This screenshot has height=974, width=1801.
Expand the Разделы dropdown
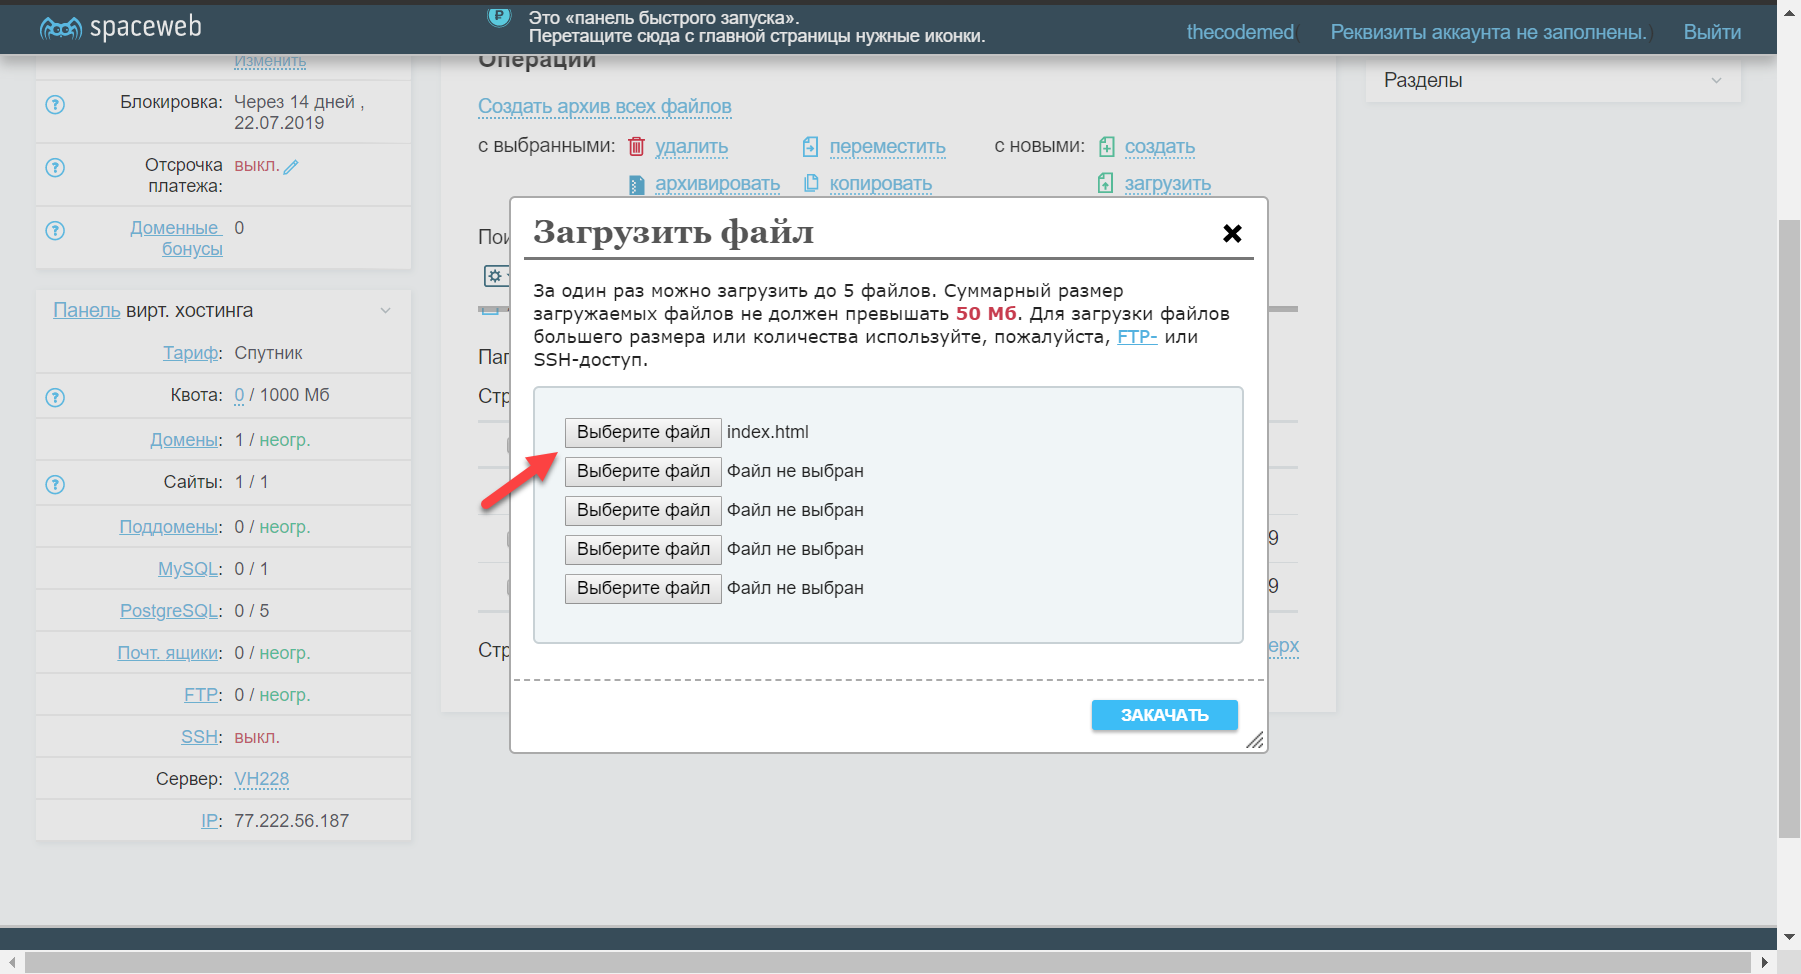coord(1716,80)
